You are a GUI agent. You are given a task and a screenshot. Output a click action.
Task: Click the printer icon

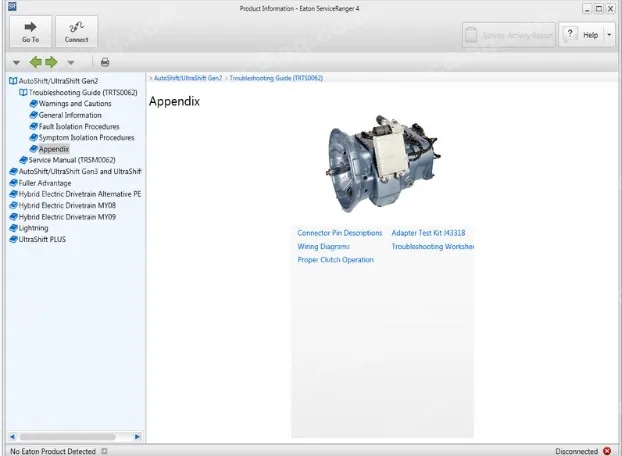tap(104, 62)
